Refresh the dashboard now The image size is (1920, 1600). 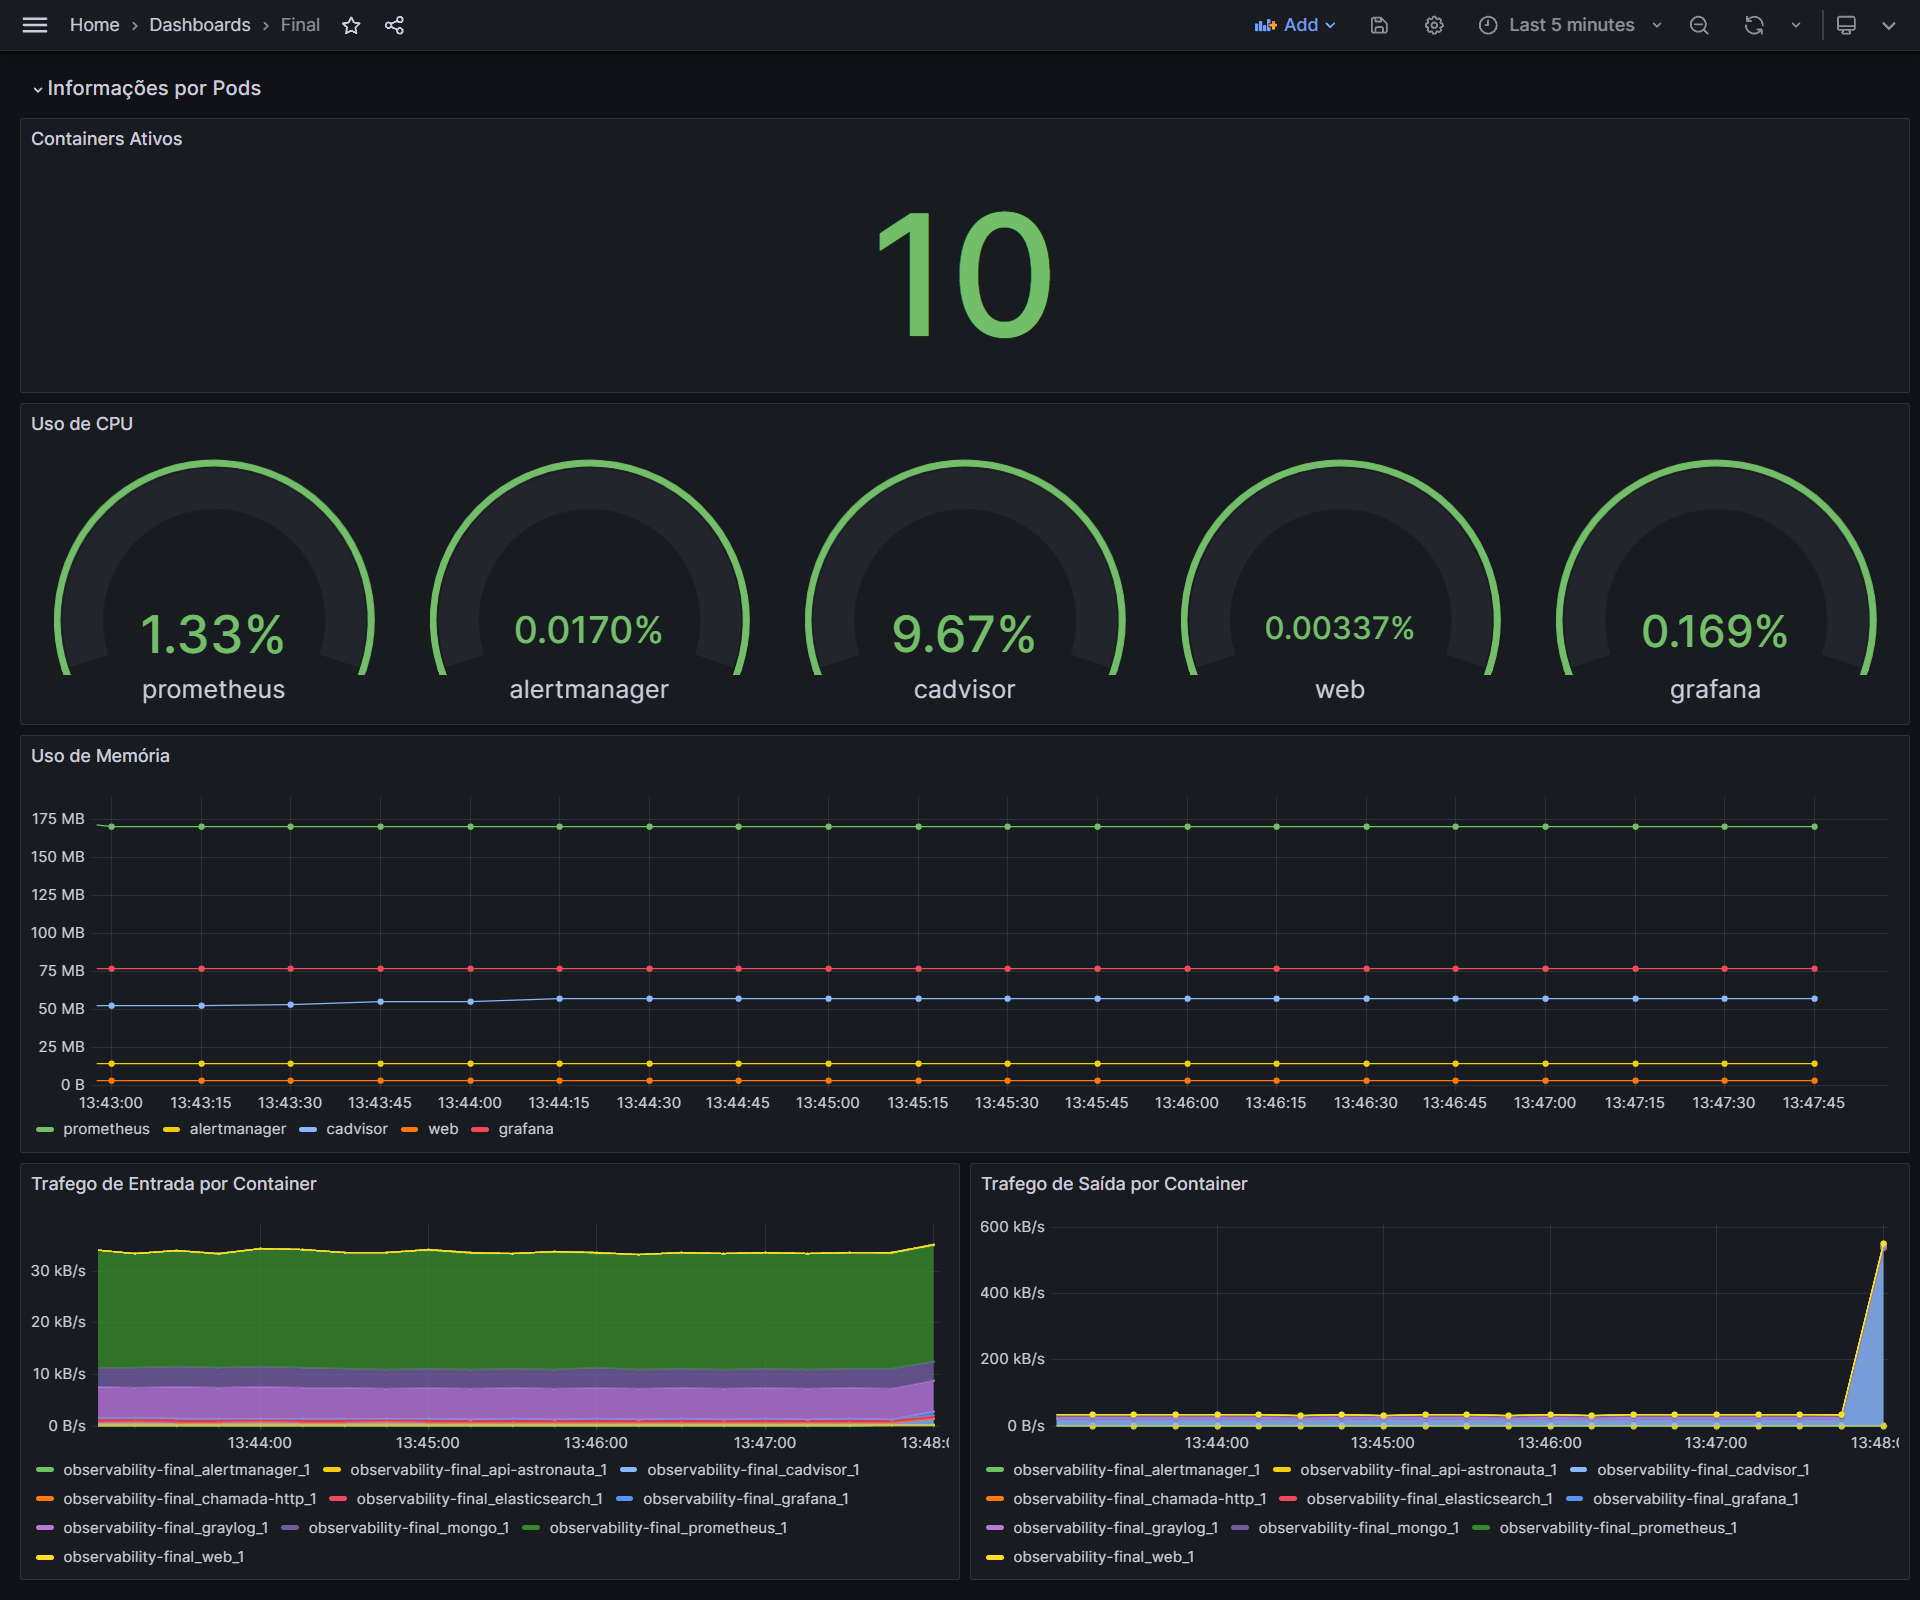(x=1754, y=25)
